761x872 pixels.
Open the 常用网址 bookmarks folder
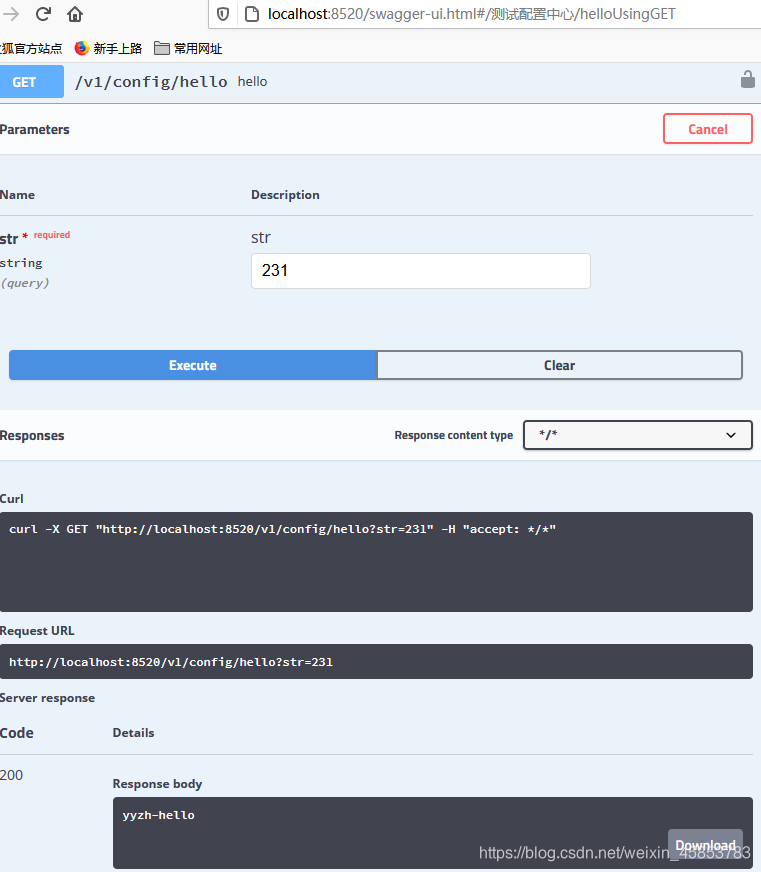188,49
